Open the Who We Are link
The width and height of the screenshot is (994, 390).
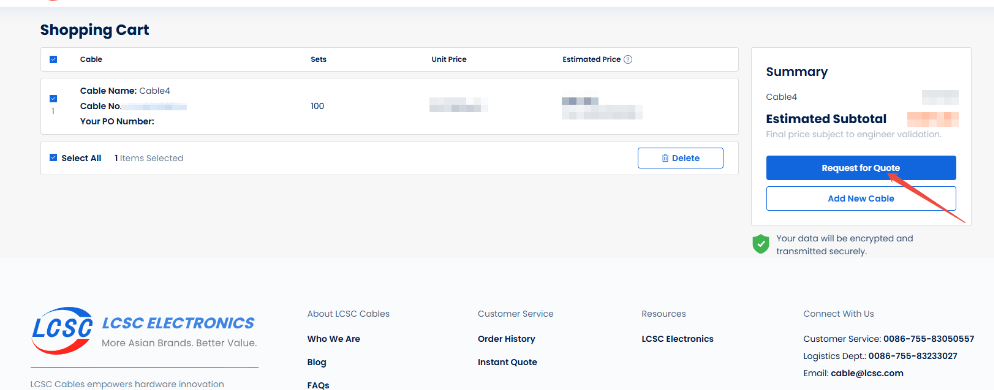point(333,339)
